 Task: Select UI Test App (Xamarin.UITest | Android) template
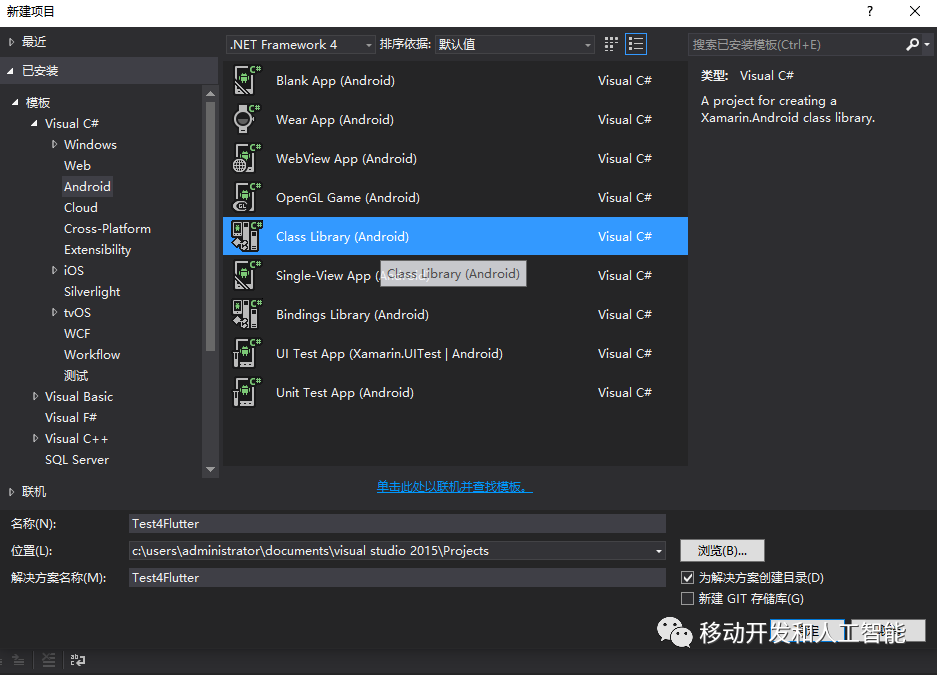pos(455,354)
